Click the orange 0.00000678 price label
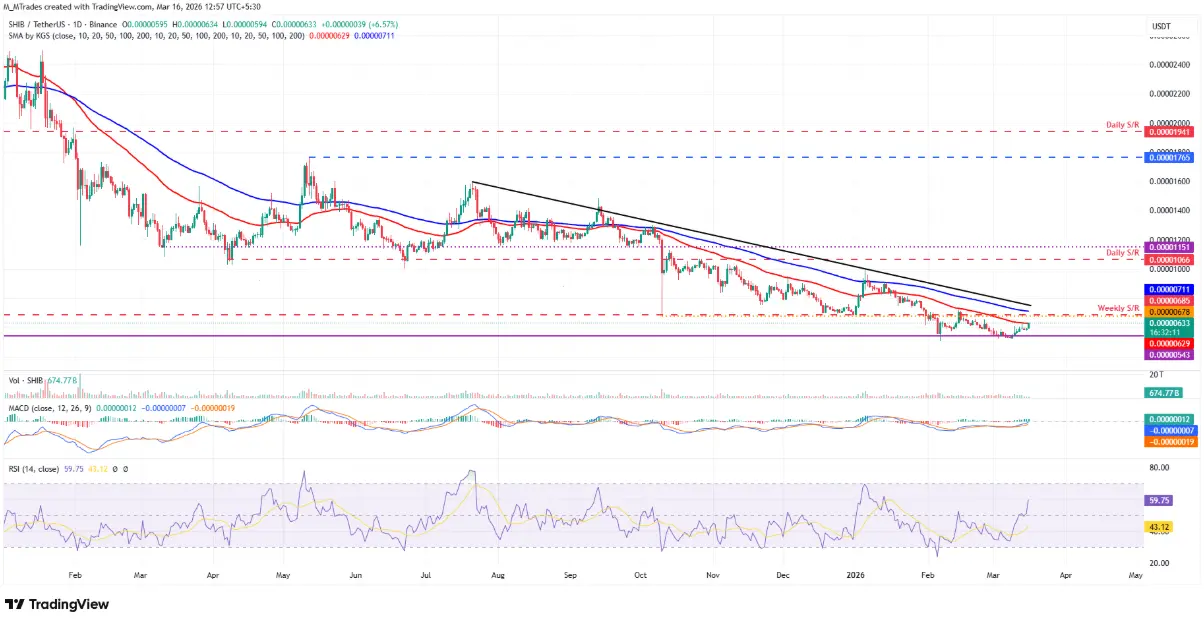 click(x=1168, y=312)
